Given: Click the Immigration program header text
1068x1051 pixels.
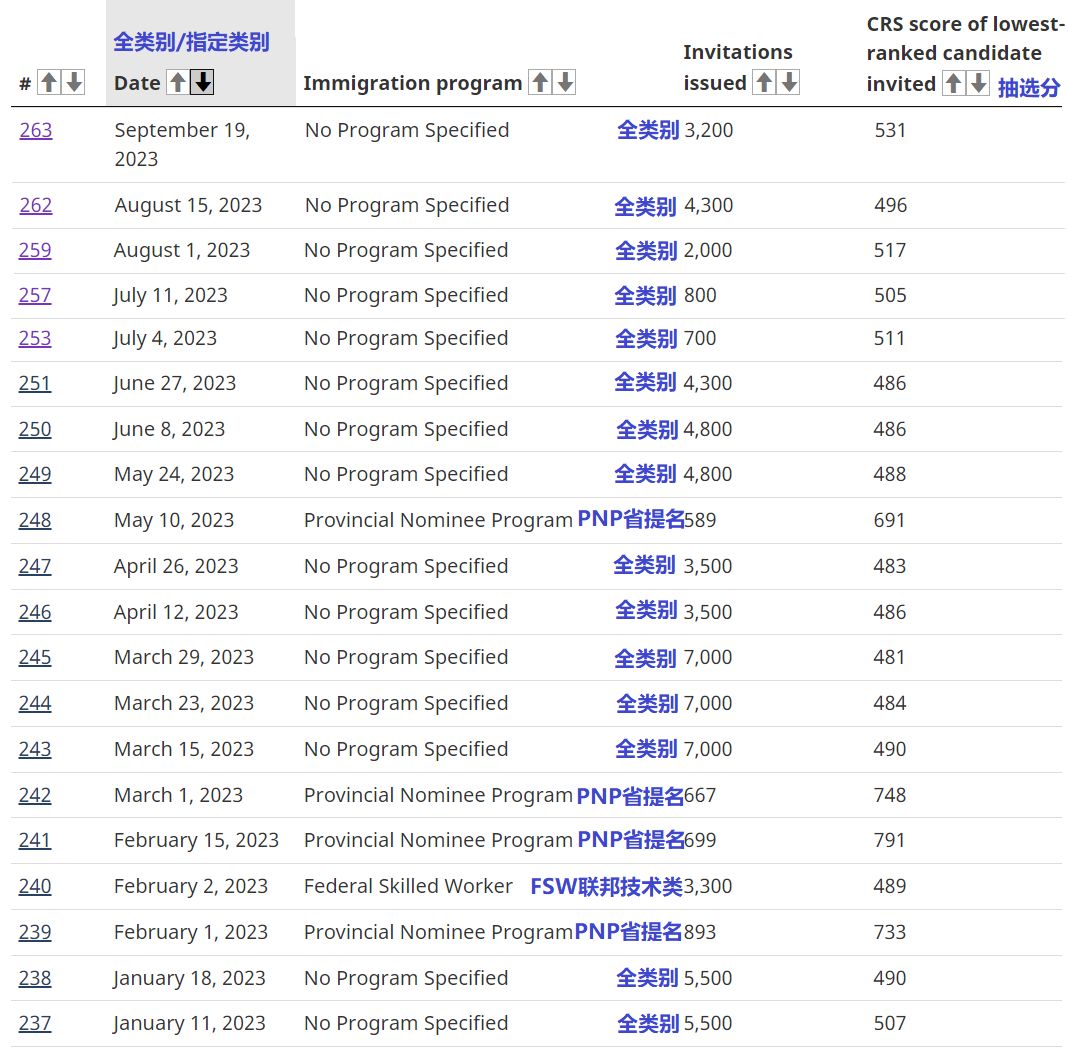Looking at the screenshot, I should pos(413,83).
